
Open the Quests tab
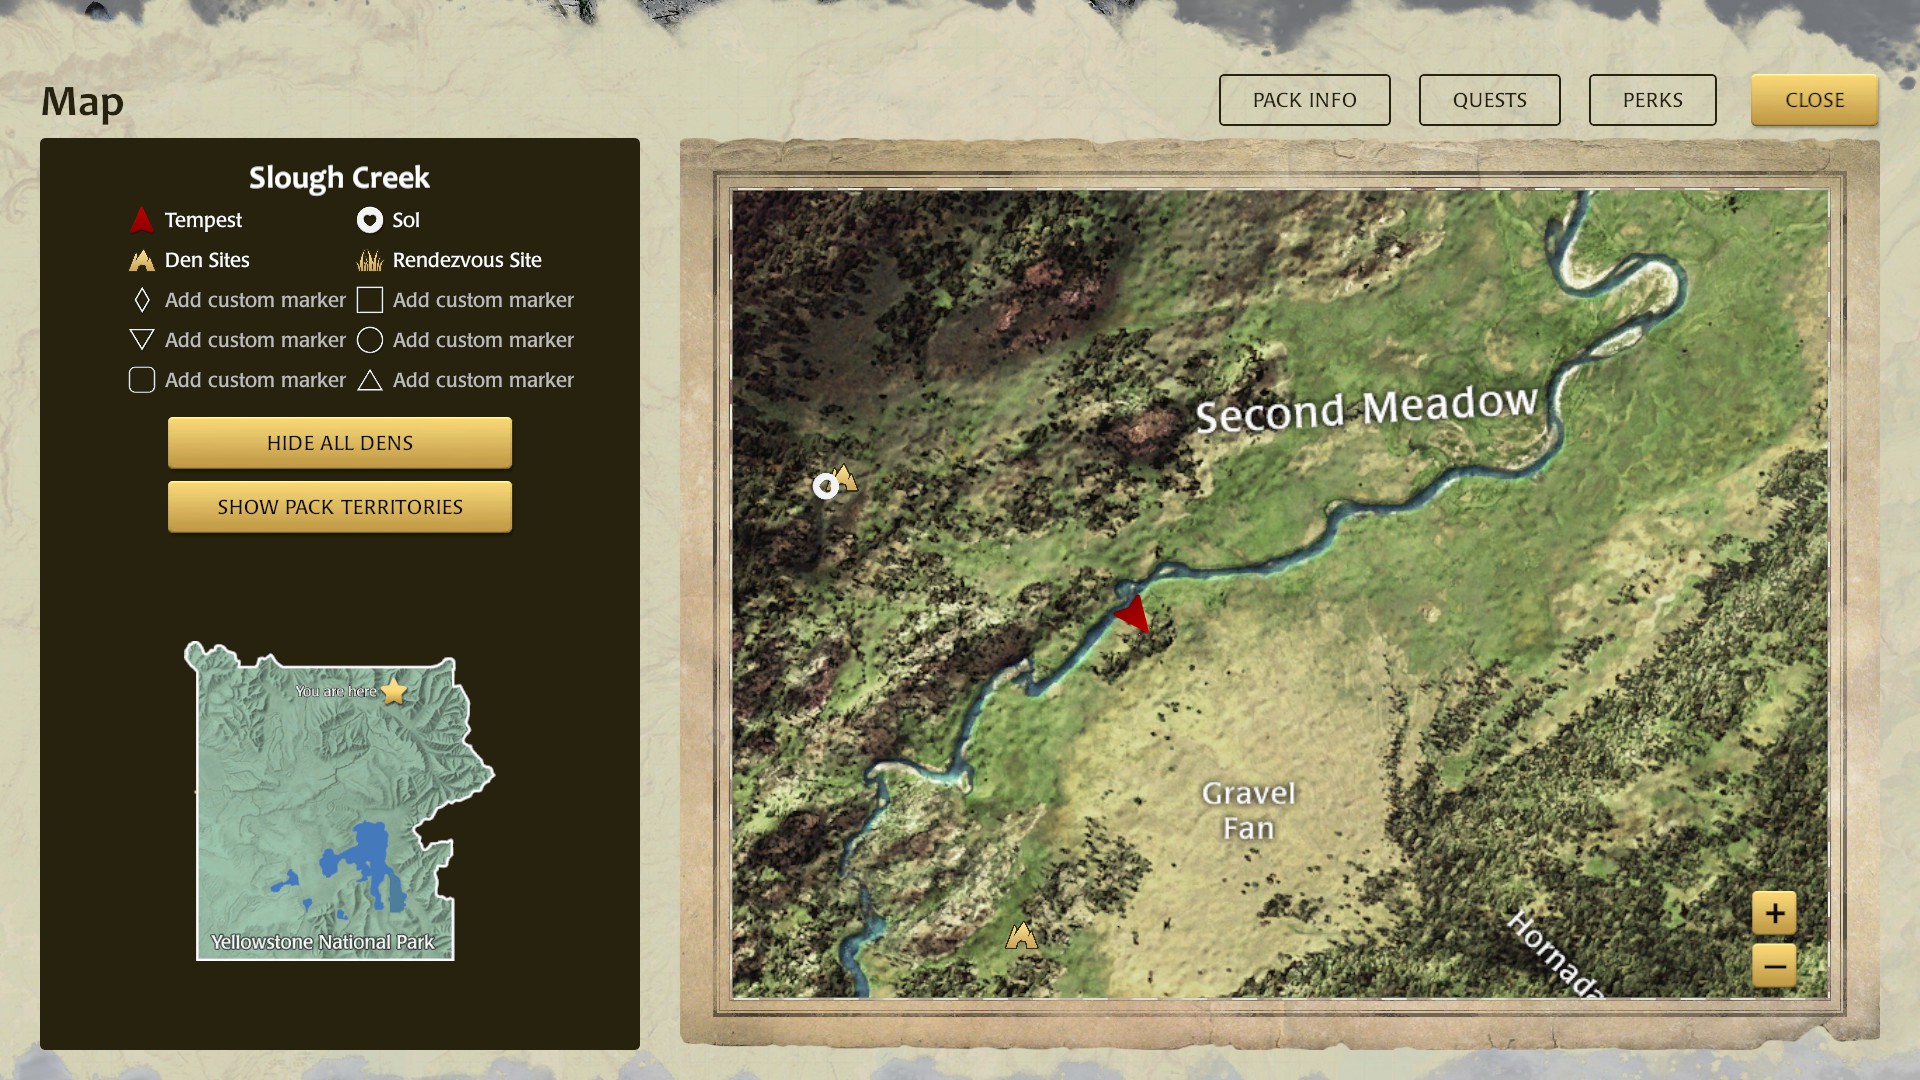pyautogui.click(x=1489, y=100)
